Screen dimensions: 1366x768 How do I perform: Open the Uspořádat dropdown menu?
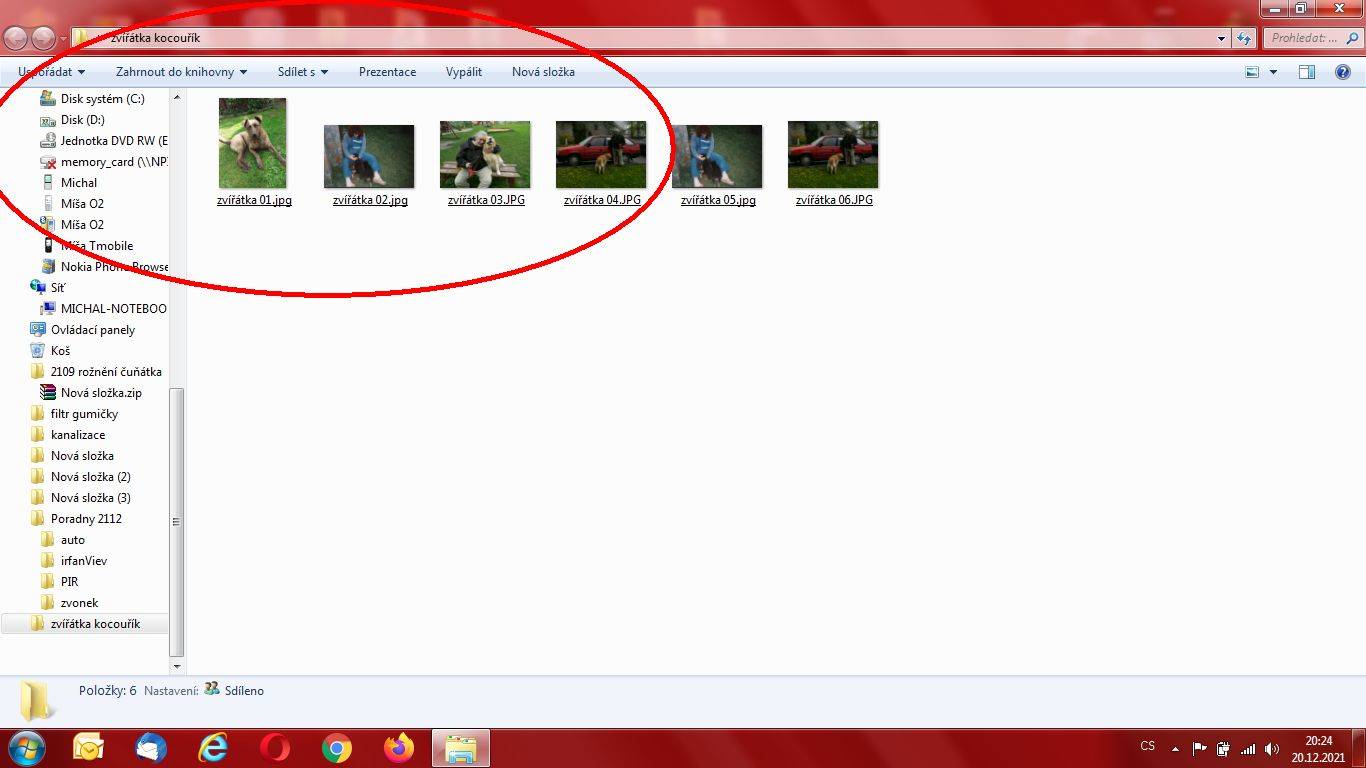point(51,72)
